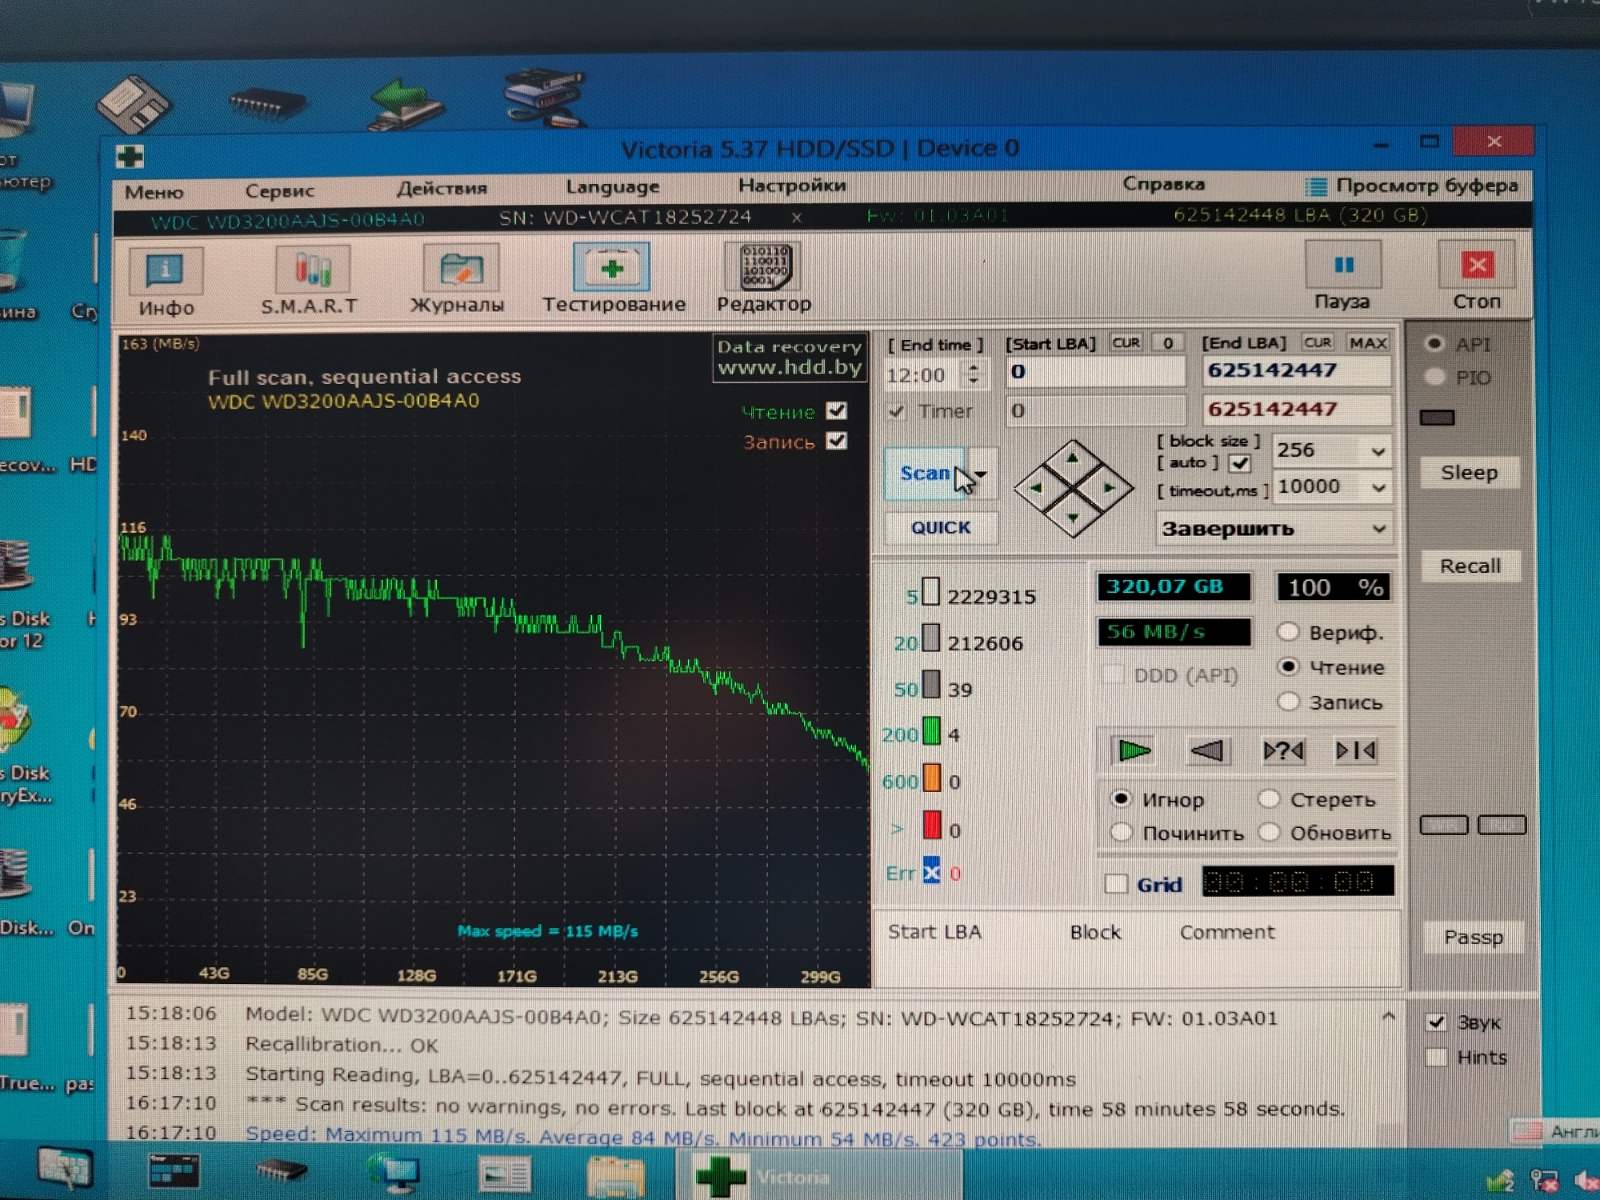Toggle the Звук sound checkbox
The width and height of the screenshot is (1600, 1200).
1437,1022
